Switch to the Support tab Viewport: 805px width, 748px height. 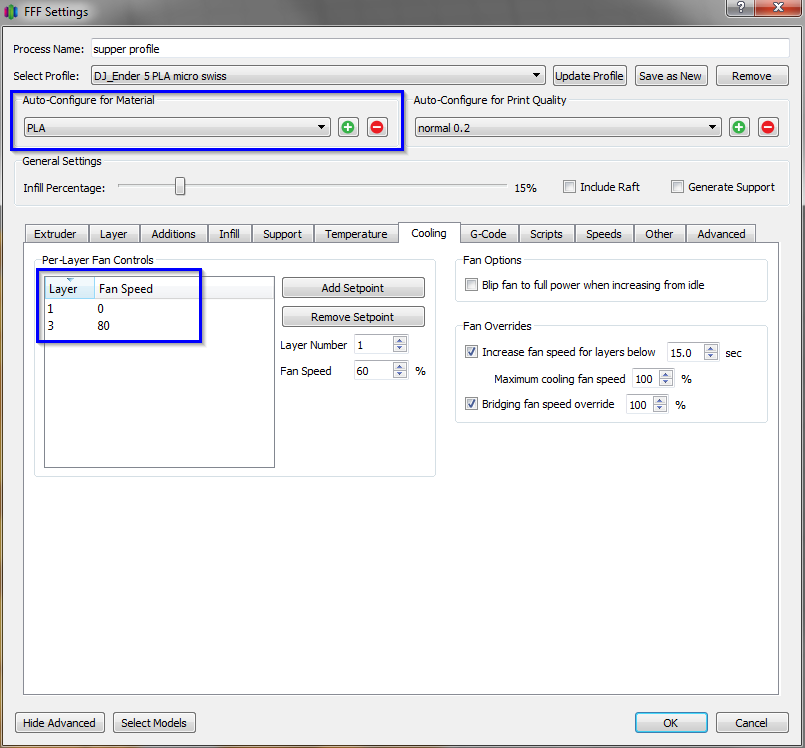coord(282,234)
